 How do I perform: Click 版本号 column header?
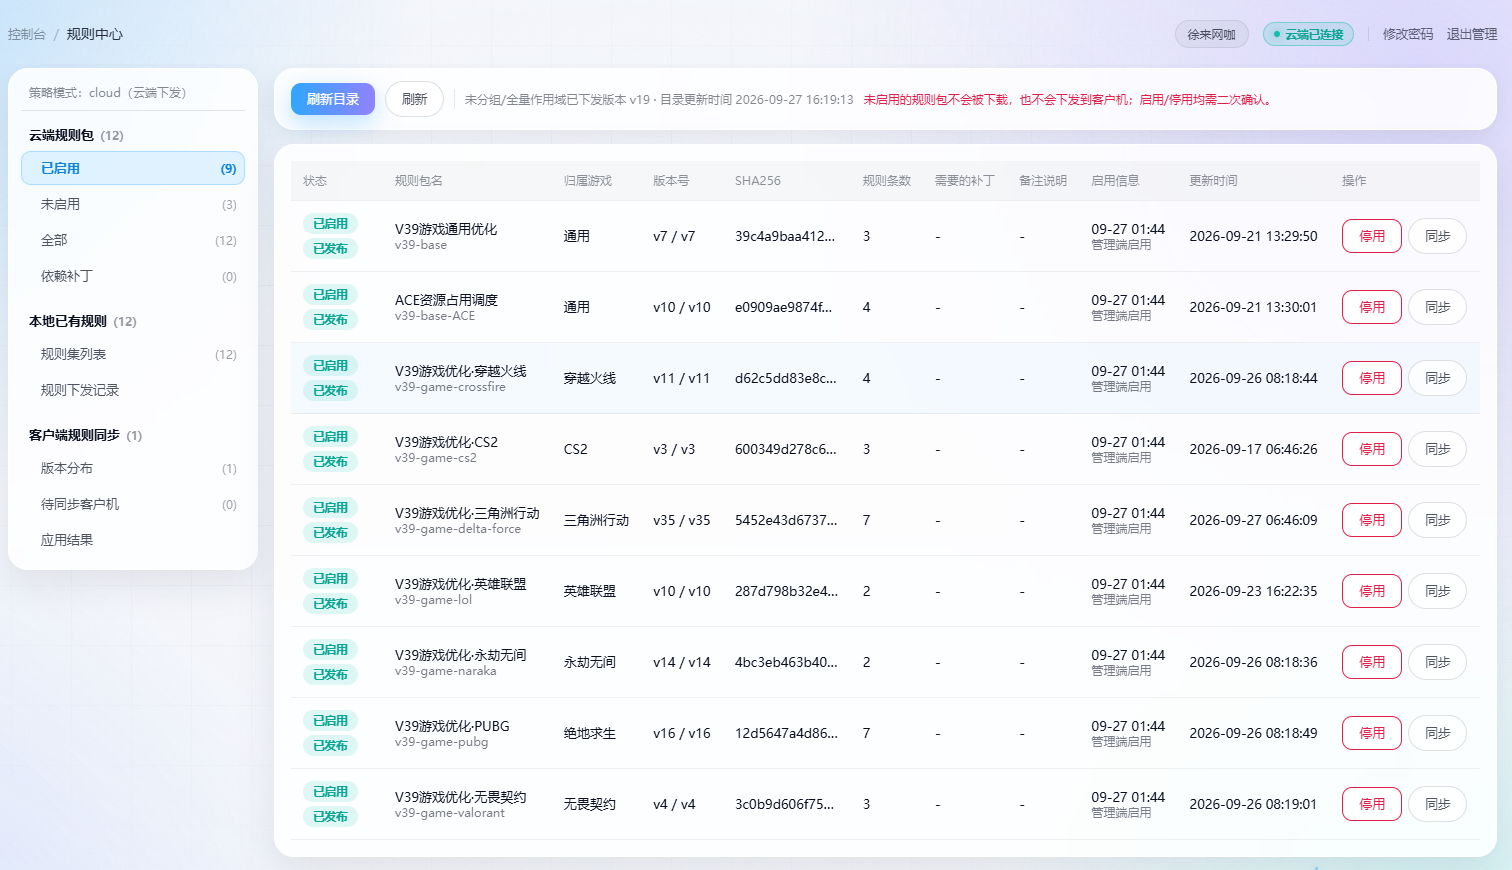coord(671,181)
